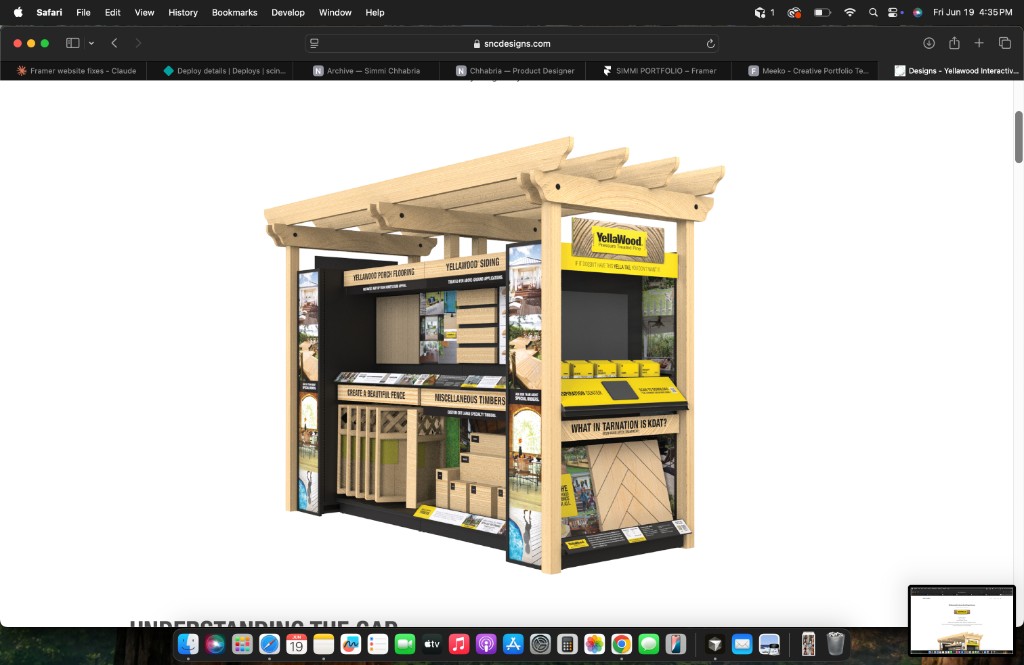Toggle the Safari sidebar button
Viewport: 1024px width, 665px height.
click(x=72, y=43)
